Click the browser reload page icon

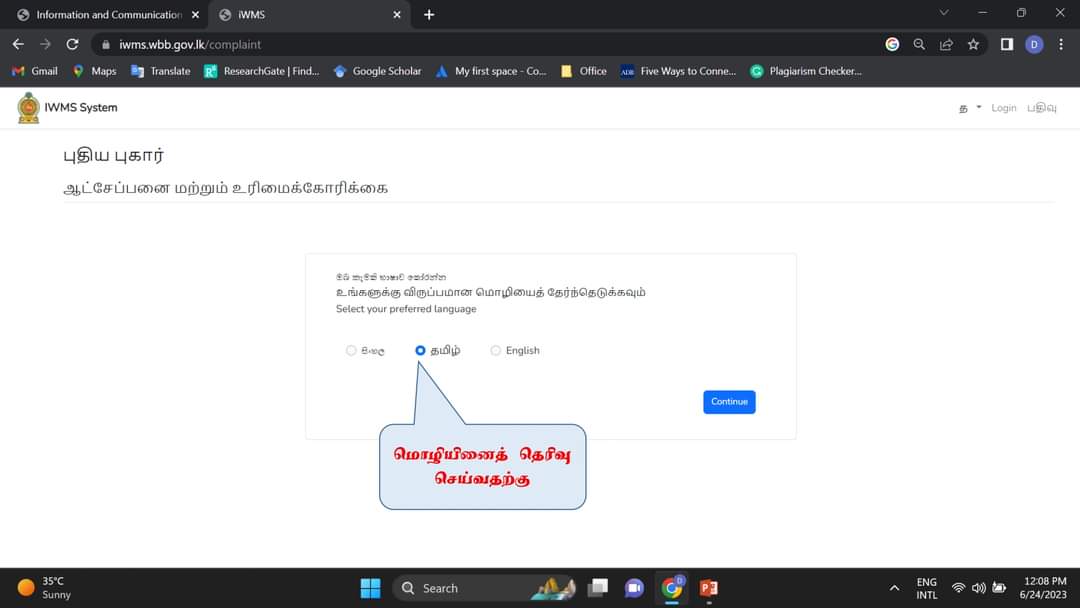72,44
